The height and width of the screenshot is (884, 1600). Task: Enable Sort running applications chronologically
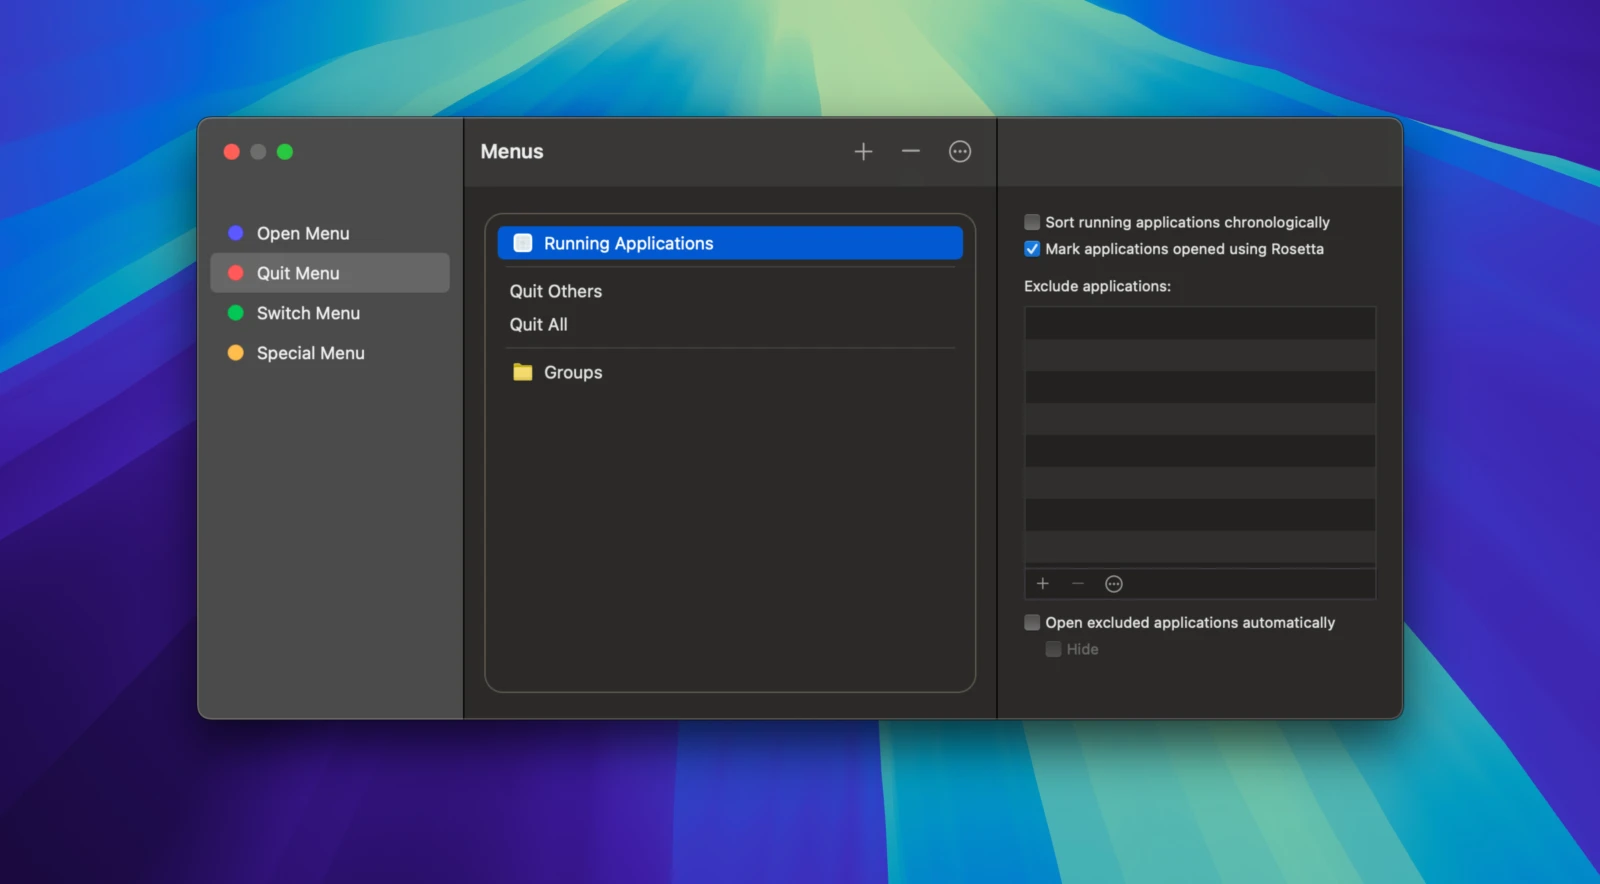1032,222
